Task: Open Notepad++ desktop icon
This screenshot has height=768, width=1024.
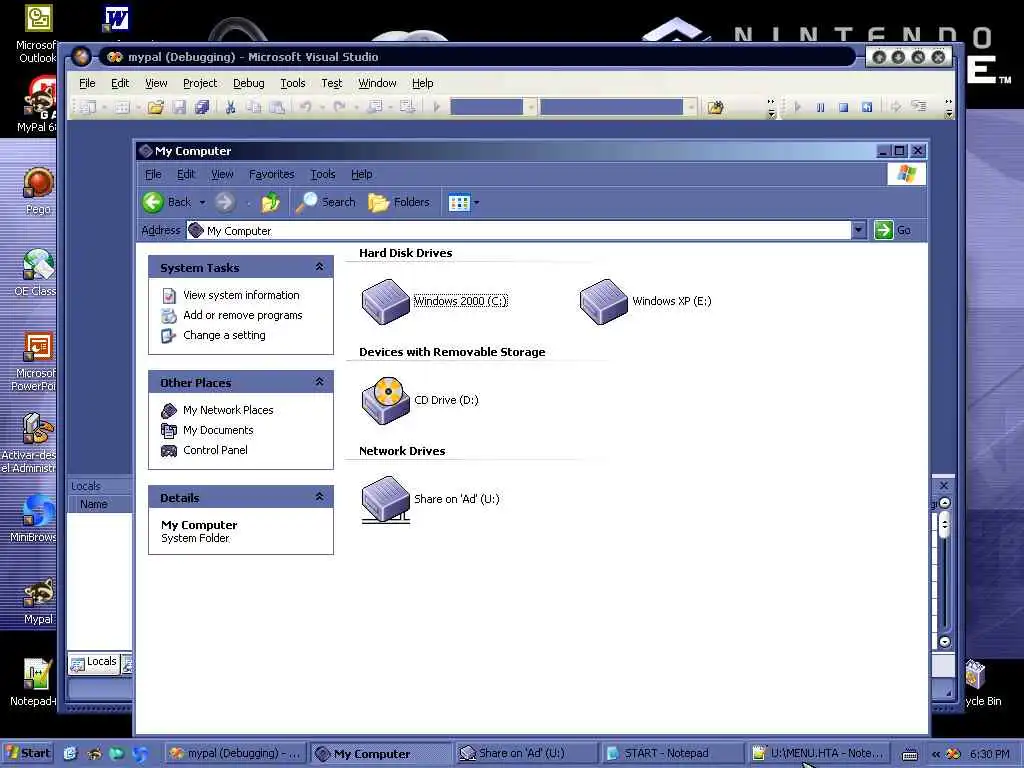Action: [35, 682]
